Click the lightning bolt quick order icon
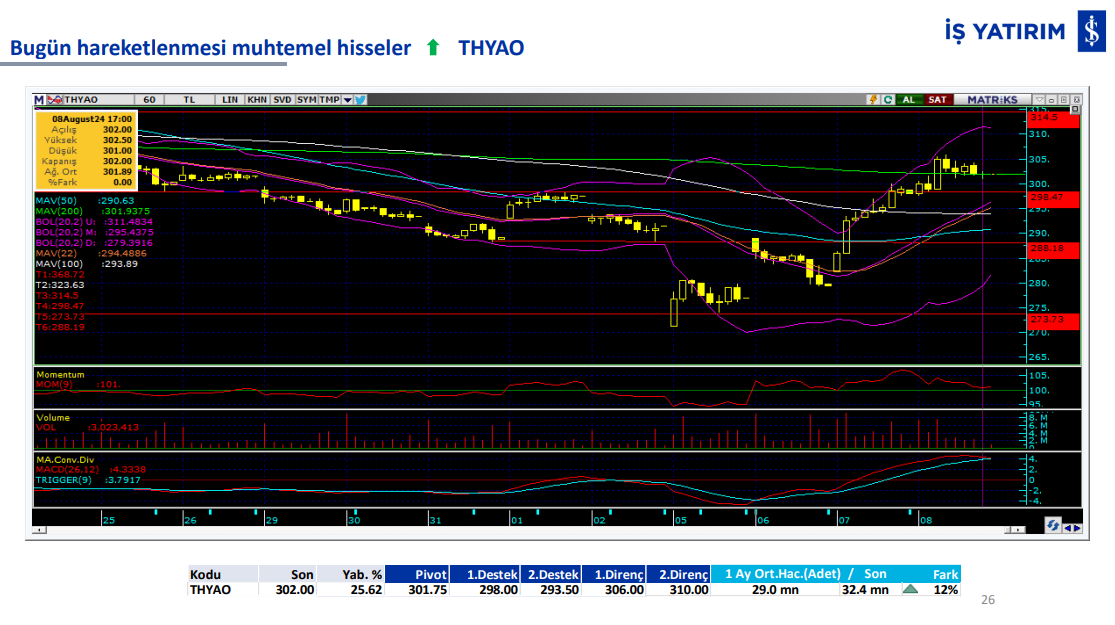The height and width of the screenshot is (625, 1115). [x=873, y=100]
